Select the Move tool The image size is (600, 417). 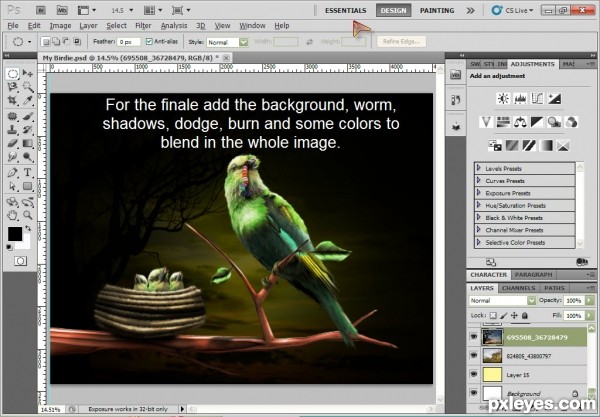[28, 73]
